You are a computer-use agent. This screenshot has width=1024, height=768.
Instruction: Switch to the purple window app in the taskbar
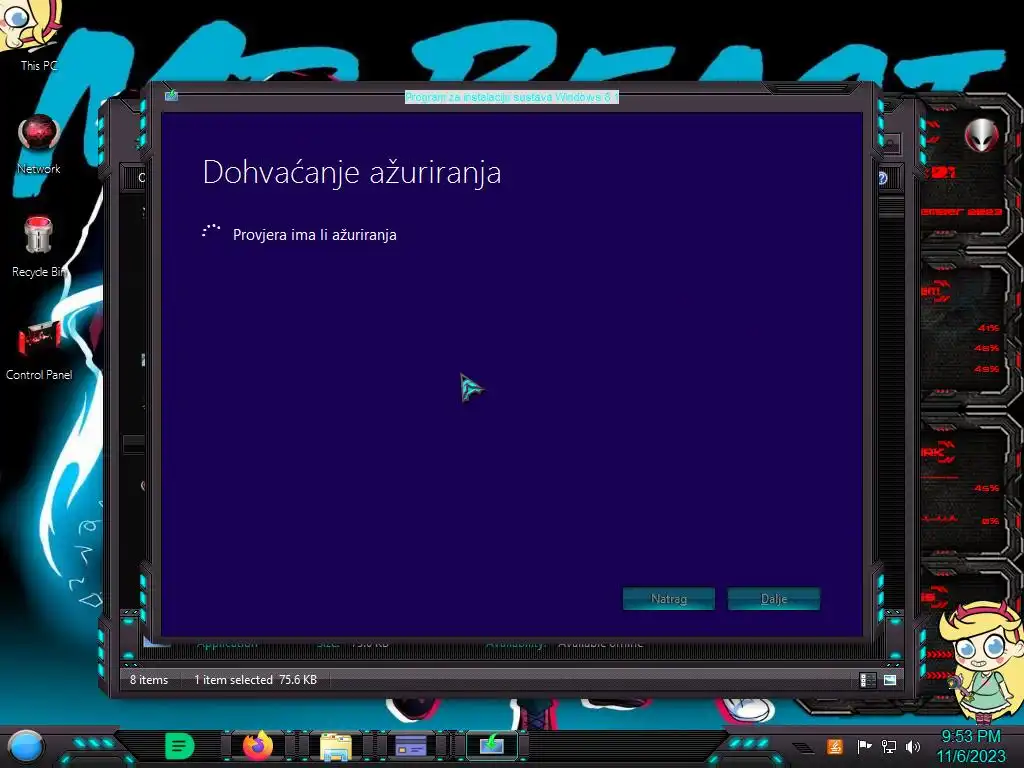pyautogui.click(x=411, y=746)
